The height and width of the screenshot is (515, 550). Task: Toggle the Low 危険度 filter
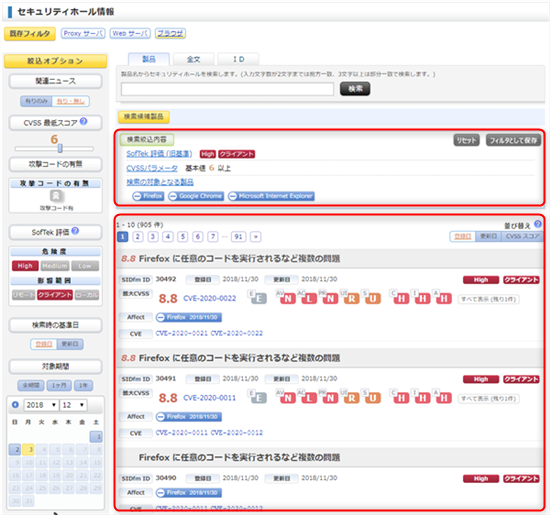[x=85, y=266]
